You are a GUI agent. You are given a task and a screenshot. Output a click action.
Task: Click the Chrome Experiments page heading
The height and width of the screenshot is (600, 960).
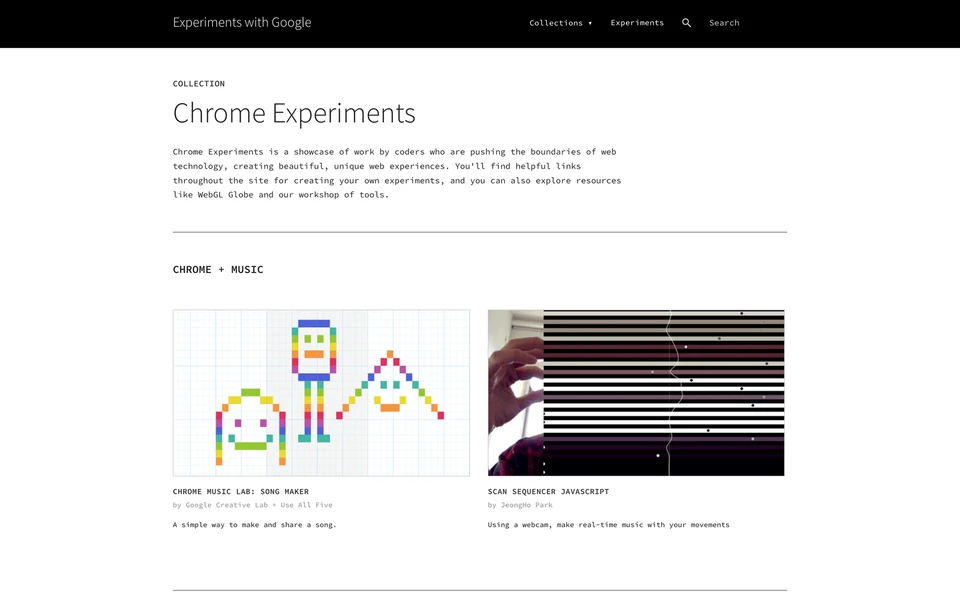[x=294, y=113]
